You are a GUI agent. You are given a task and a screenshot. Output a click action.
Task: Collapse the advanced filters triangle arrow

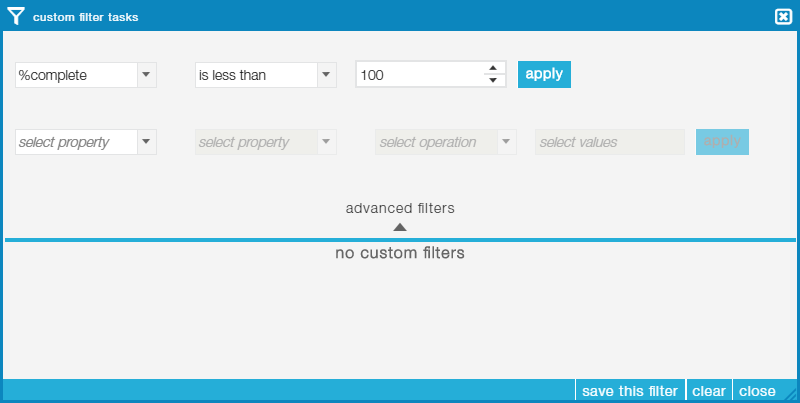(x=400, y=227)
